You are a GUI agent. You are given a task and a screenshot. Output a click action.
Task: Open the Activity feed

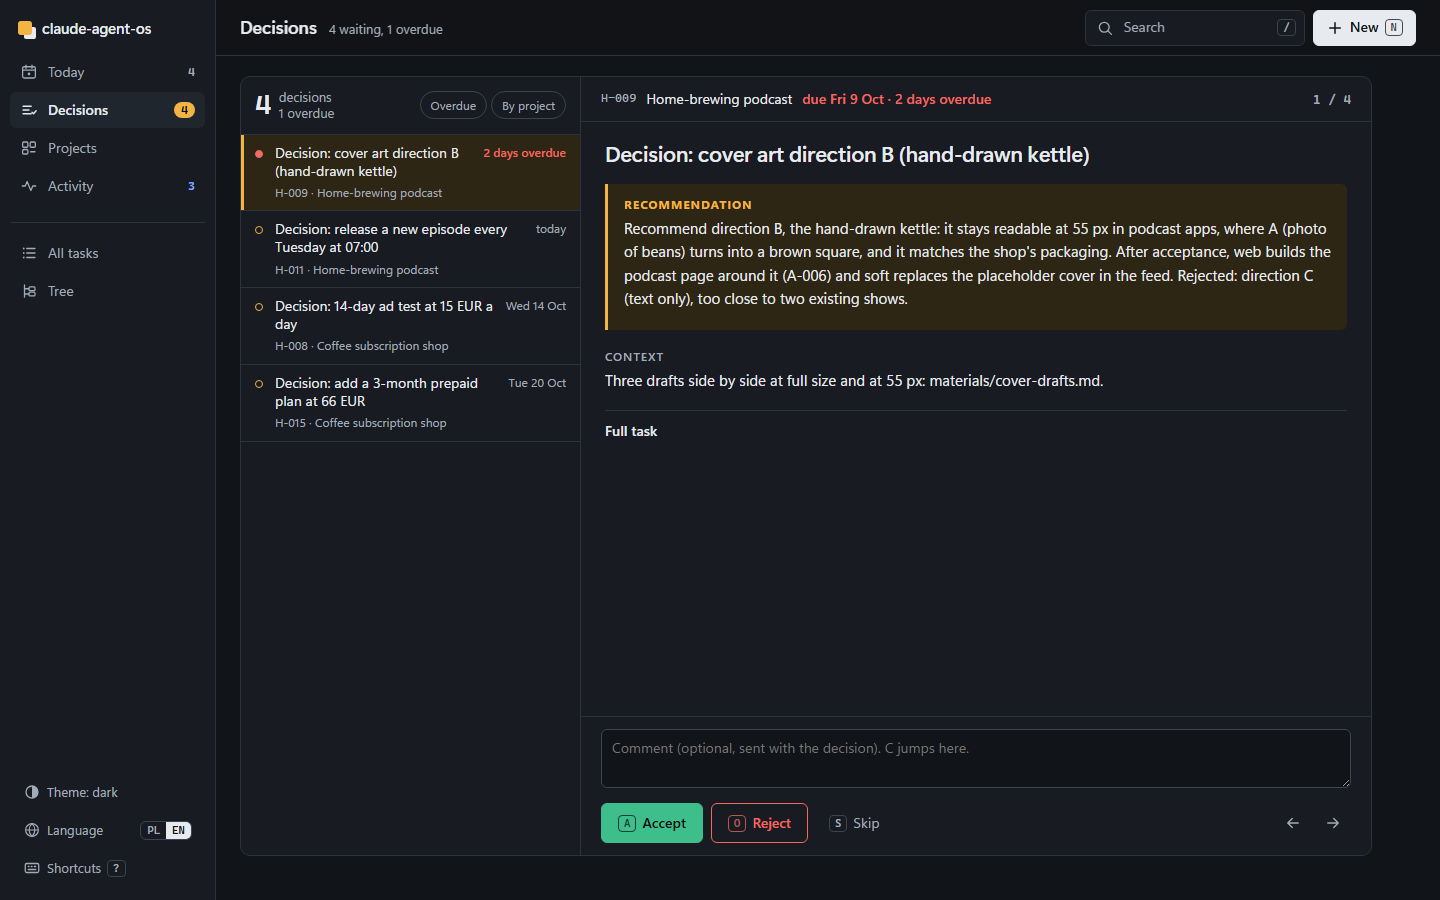coord(107,186)
